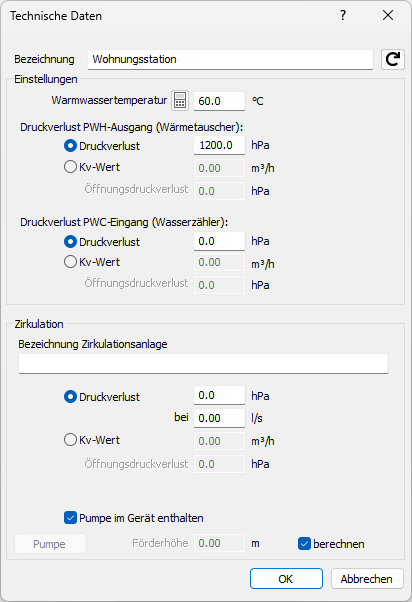Viewport: 412px width, 602px height.
Task: Open the calculator icon next to Warmwassertemperatur
Action: (180, 101)
